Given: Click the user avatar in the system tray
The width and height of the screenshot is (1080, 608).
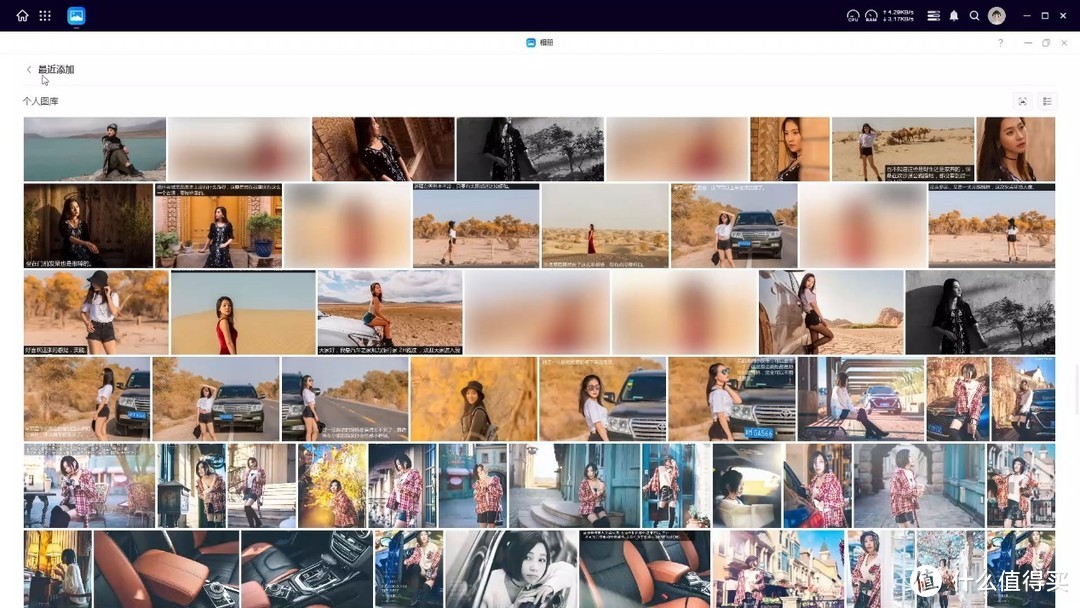Looking at the screenshot, I should 996,15.
